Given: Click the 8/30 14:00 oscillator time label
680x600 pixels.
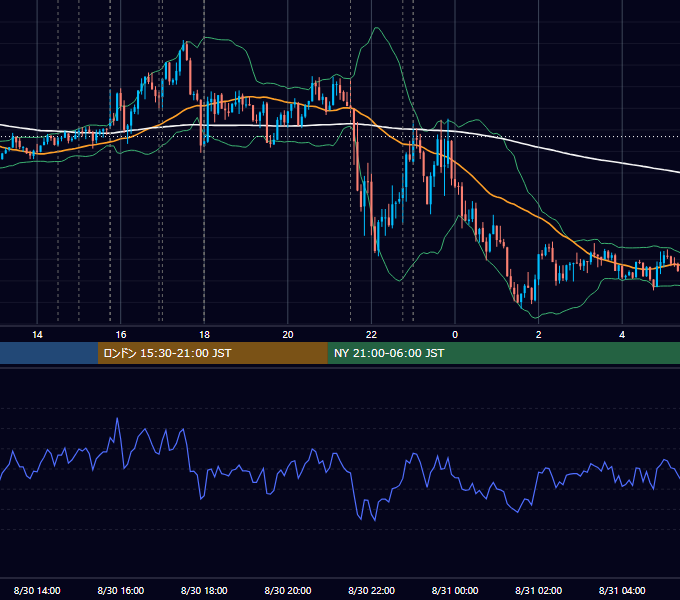Looking at the screenshot, I should point(37,590).
